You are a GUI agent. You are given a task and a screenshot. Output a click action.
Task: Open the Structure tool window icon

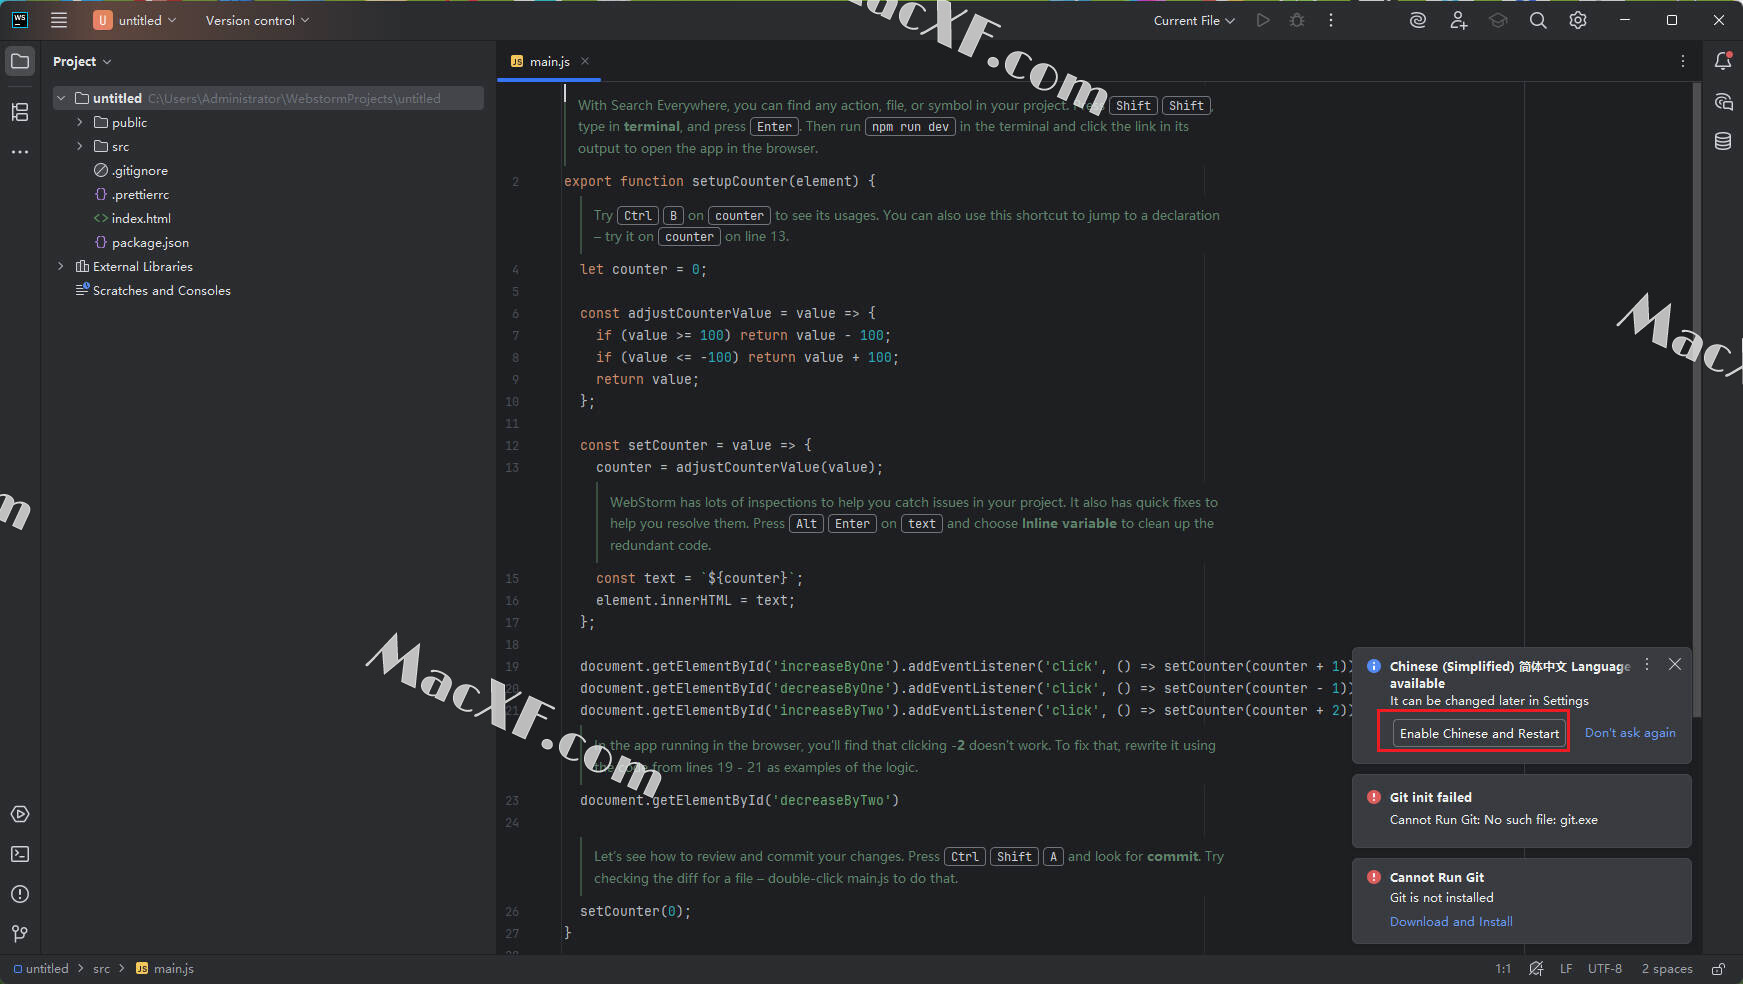[x=20, y=112]
